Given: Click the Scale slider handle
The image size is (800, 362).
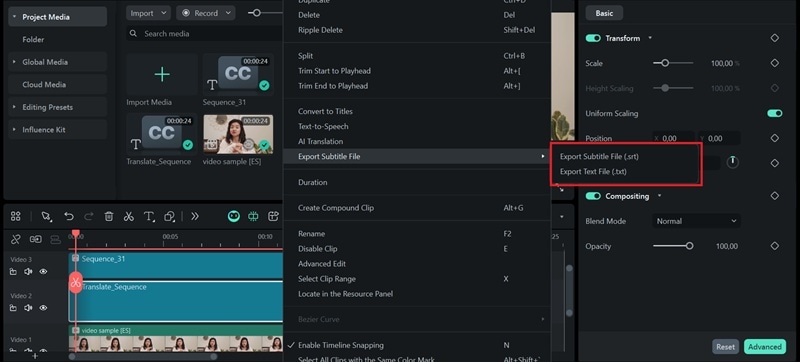Looking at the screenshot, I should [664, 63].
